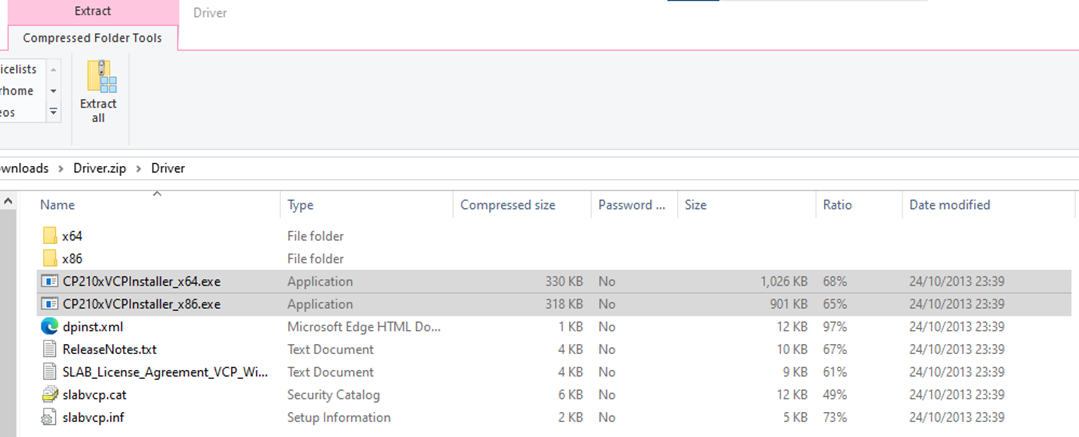Select the x86 folder name
The height and width of the screenshot is (437, 1079).
coord(72,259)
